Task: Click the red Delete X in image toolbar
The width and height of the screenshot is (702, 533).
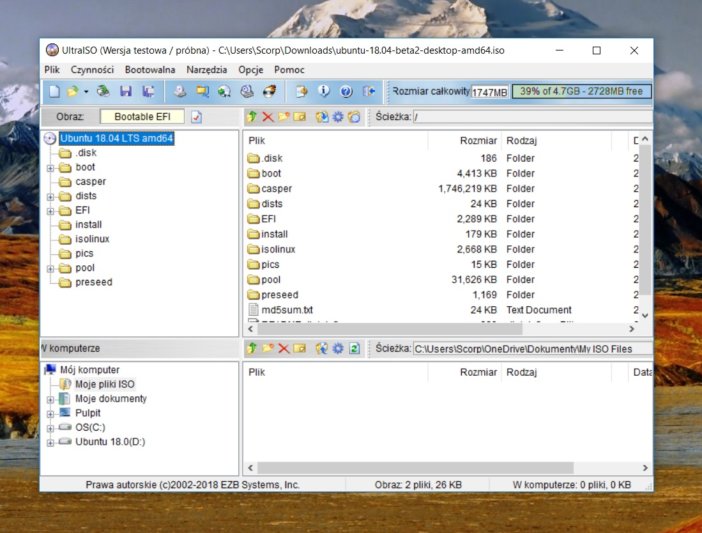Action: [268, 117]
